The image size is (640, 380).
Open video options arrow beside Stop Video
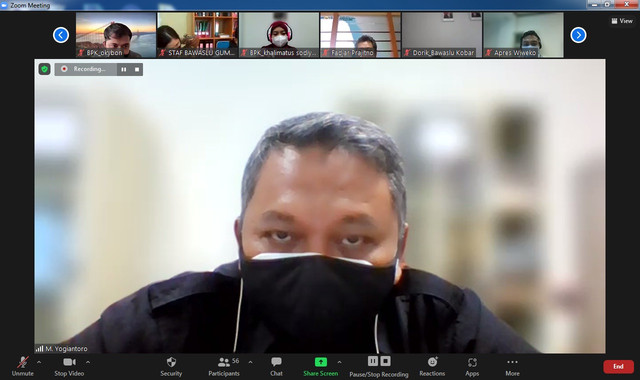(x=88, y=362)
